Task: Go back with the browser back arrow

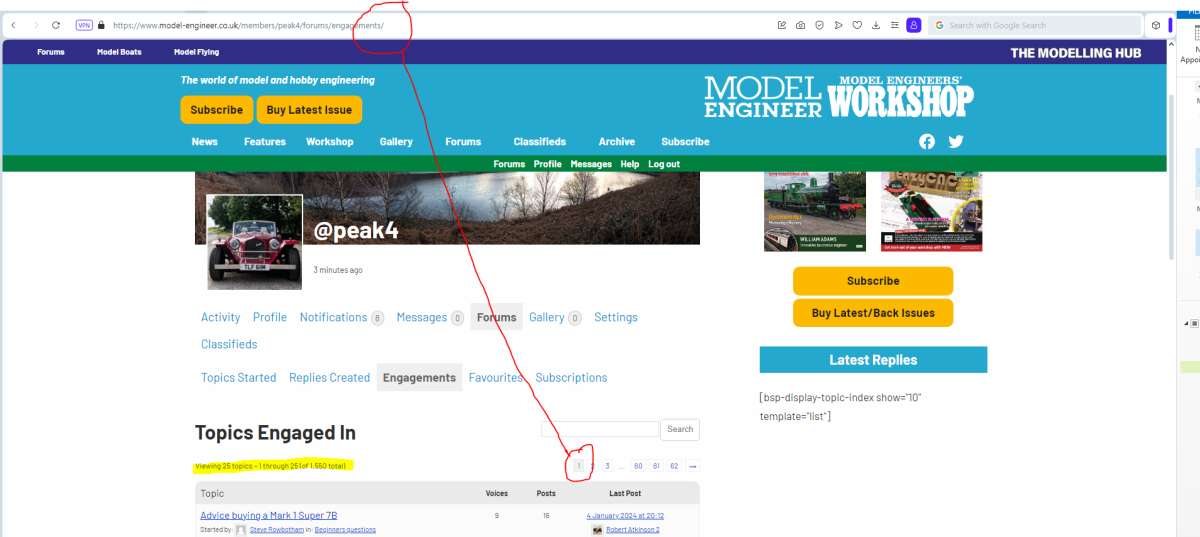Action: pyautogui.click(x=14, y=25)
